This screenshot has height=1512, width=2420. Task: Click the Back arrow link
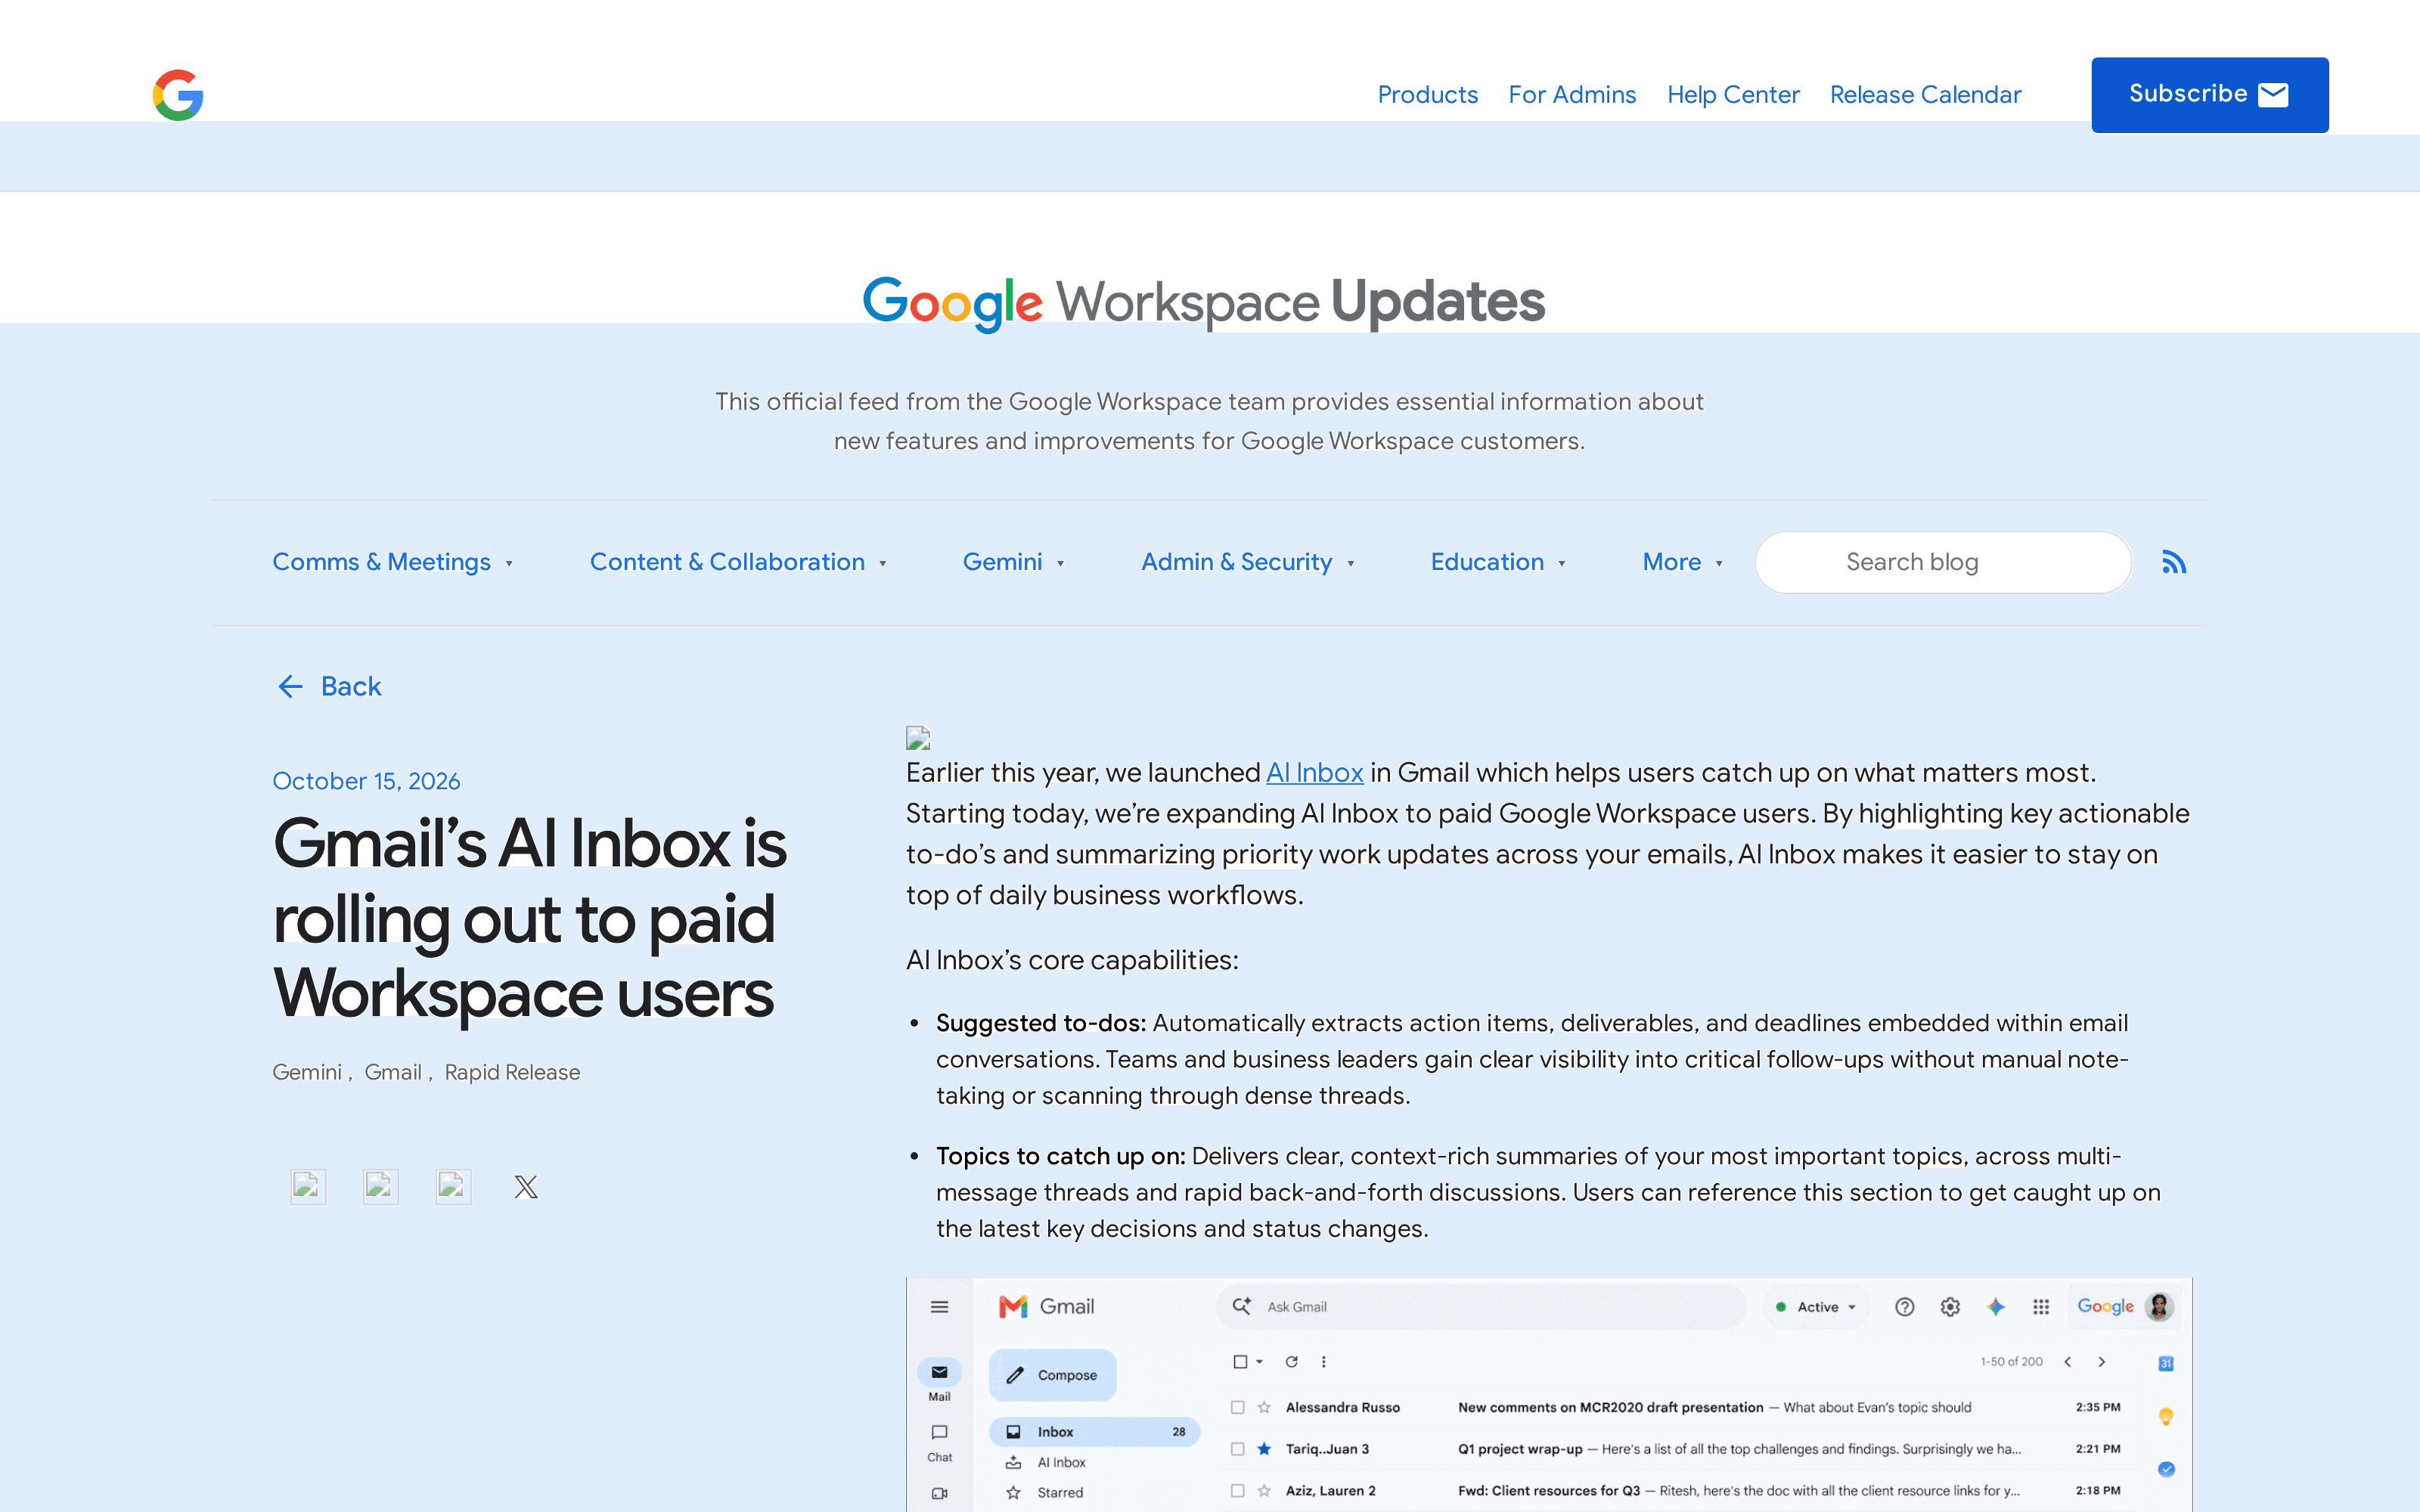pyautogui.click(x=328, y=686)
